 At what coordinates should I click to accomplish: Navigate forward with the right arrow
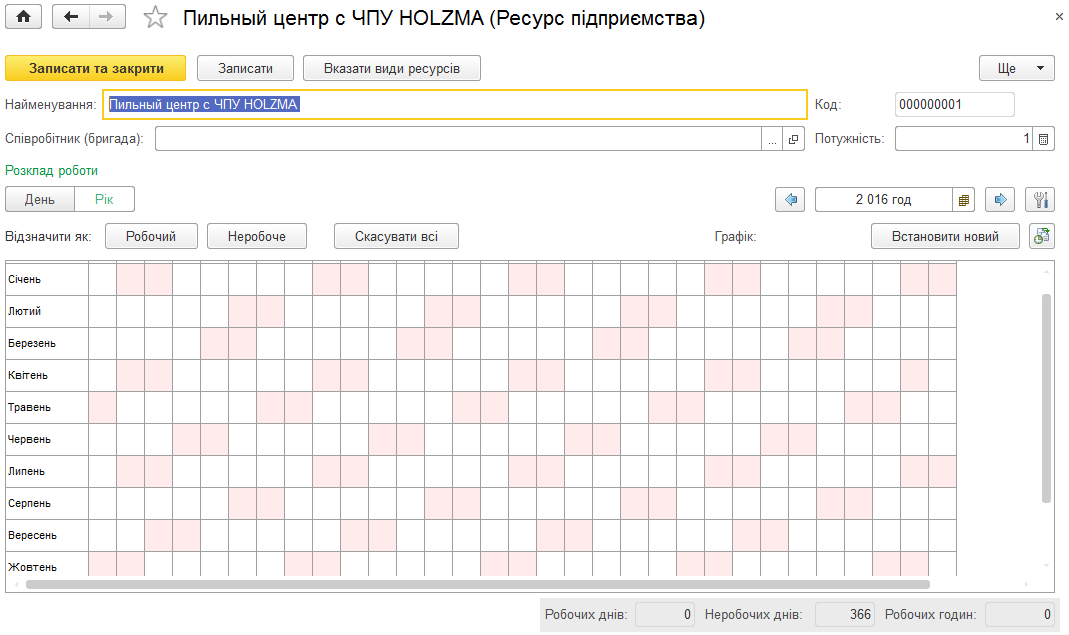point(106,17)
